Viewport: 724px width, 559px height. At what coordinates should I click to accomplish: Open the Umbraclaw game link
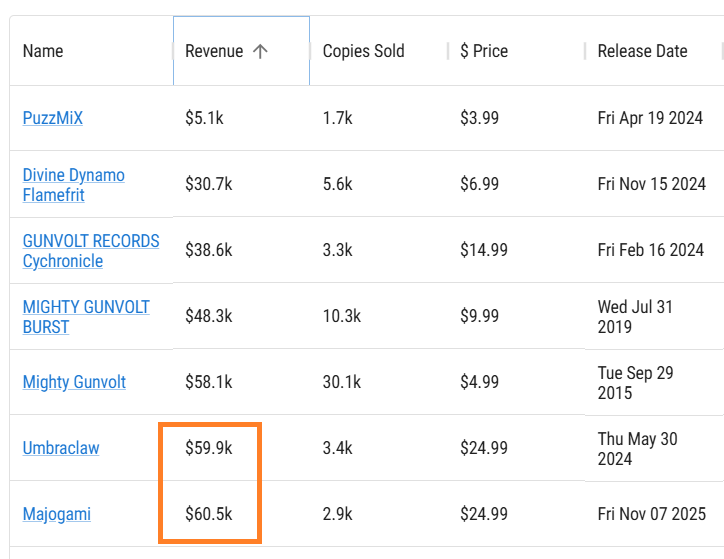[x=61, y=448]
